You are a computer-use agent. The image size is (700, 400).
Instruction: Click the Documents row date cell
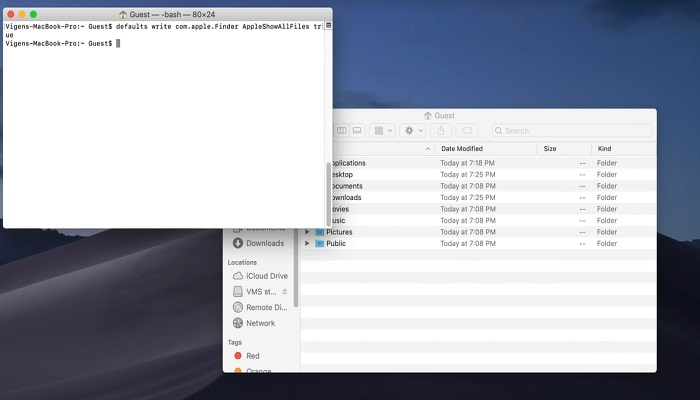pyautogui.click(x=468, y=186)
